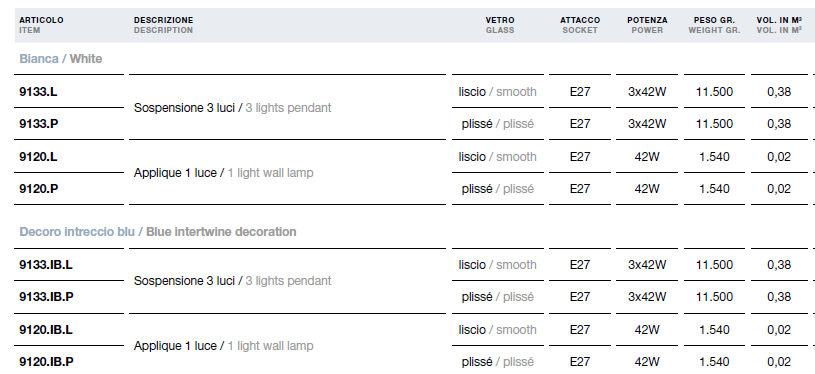This screenshot has width=815, height=374.
Task: Click the ARTICOLO / ITEM column header
Action: click(42, 25)
